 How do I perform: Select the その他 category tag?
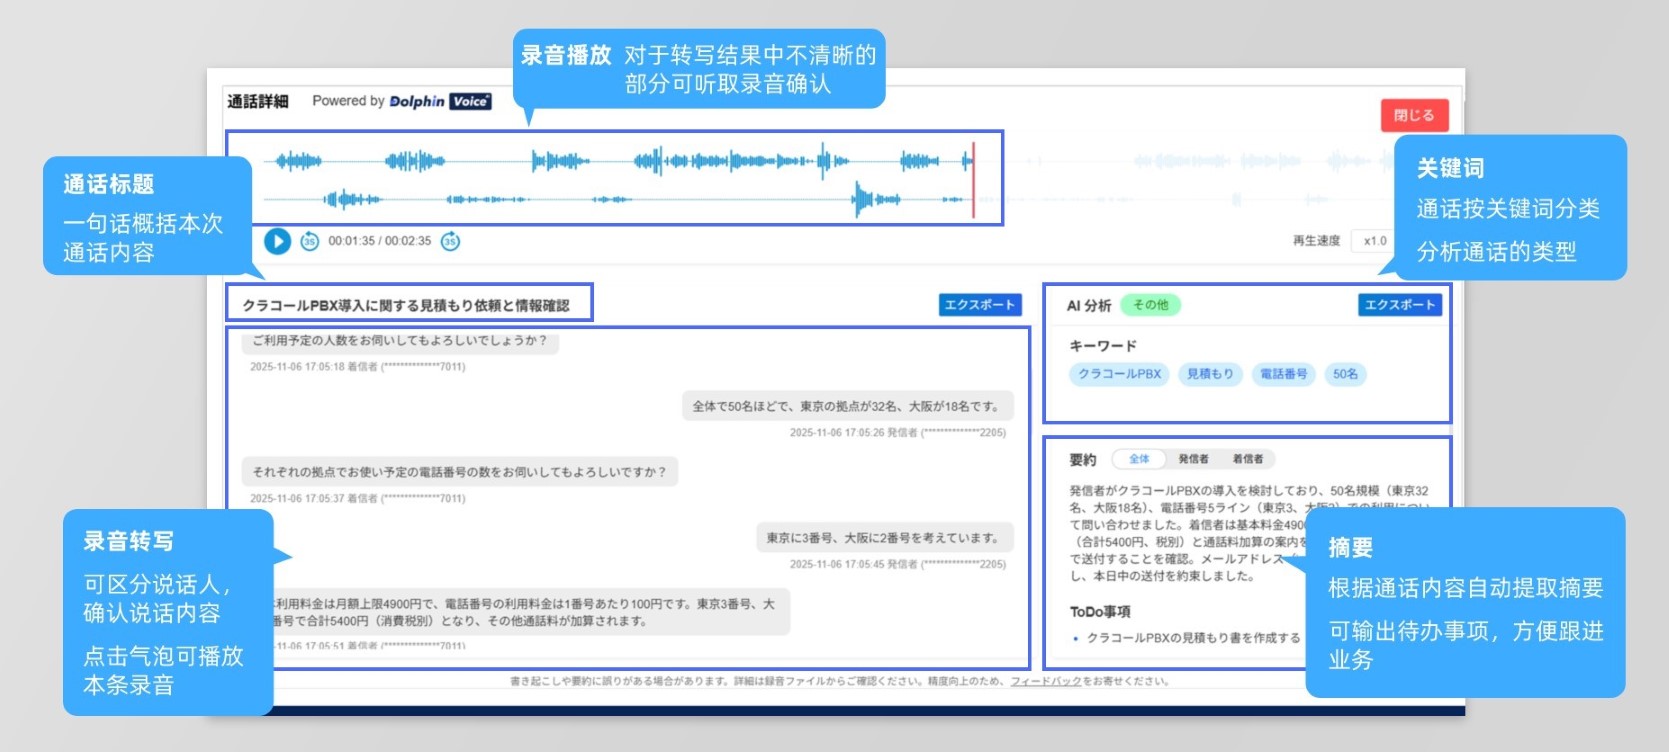[1151, 305]
